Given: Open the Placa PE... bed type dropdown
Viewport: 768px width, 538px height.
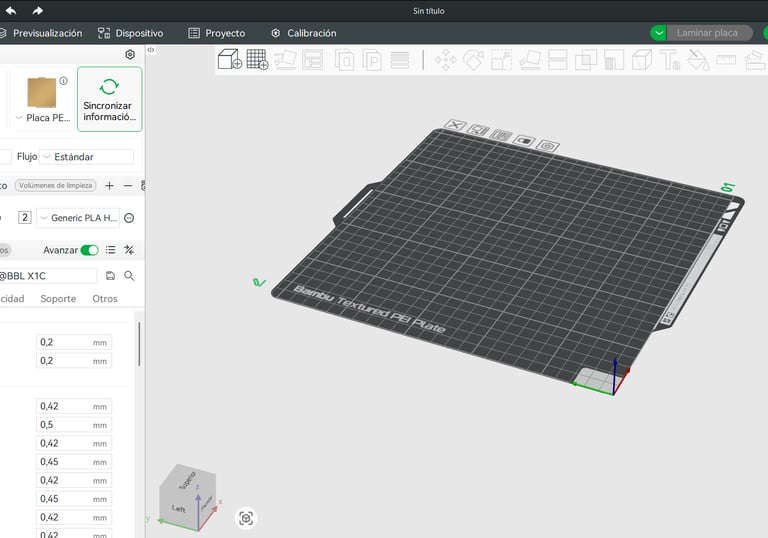Looking at the screenshot, I should tap(43, 118).
